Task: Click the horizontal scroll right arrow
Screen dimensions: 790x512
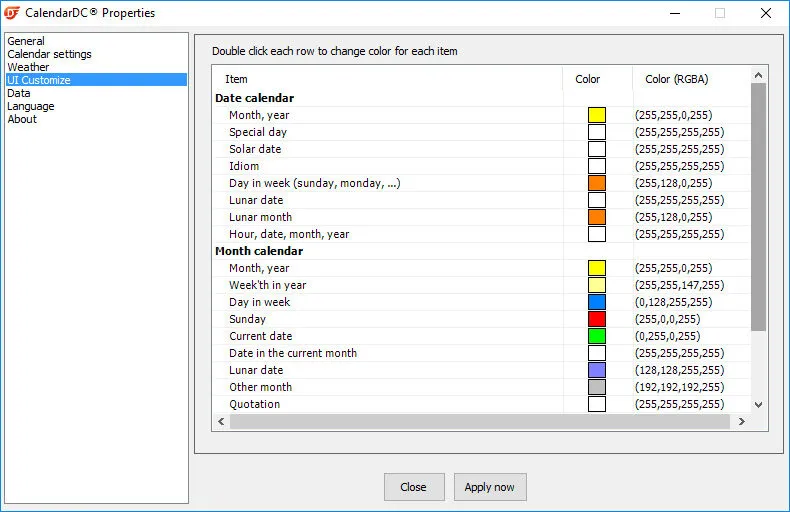Action: 741,422
